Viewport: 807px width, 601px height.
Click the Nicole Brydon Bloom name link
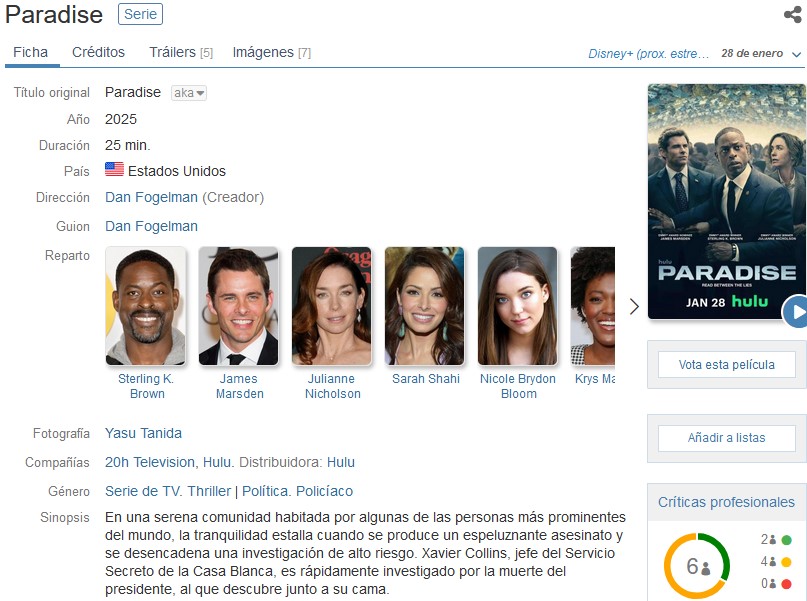tap(518, 386)
